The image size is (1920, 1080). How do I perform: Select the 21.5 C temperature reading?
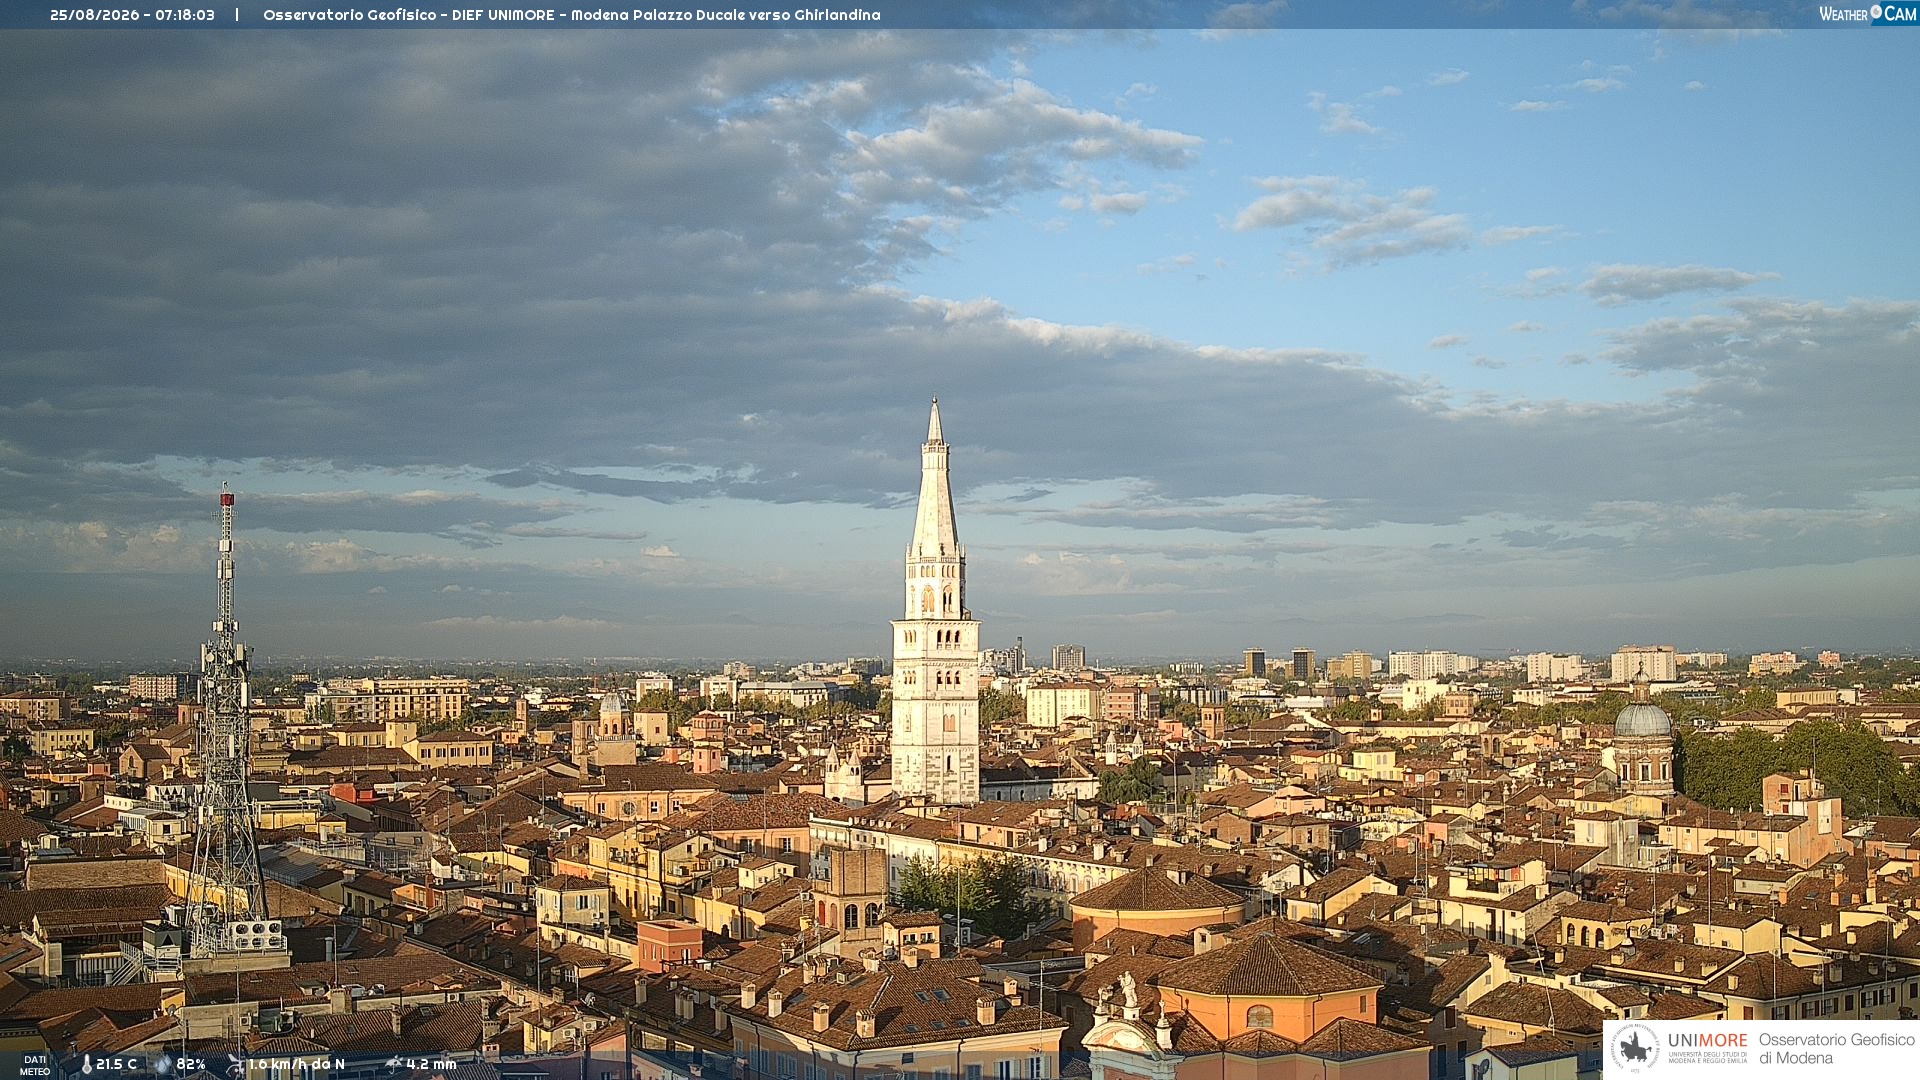(116, 1064)
